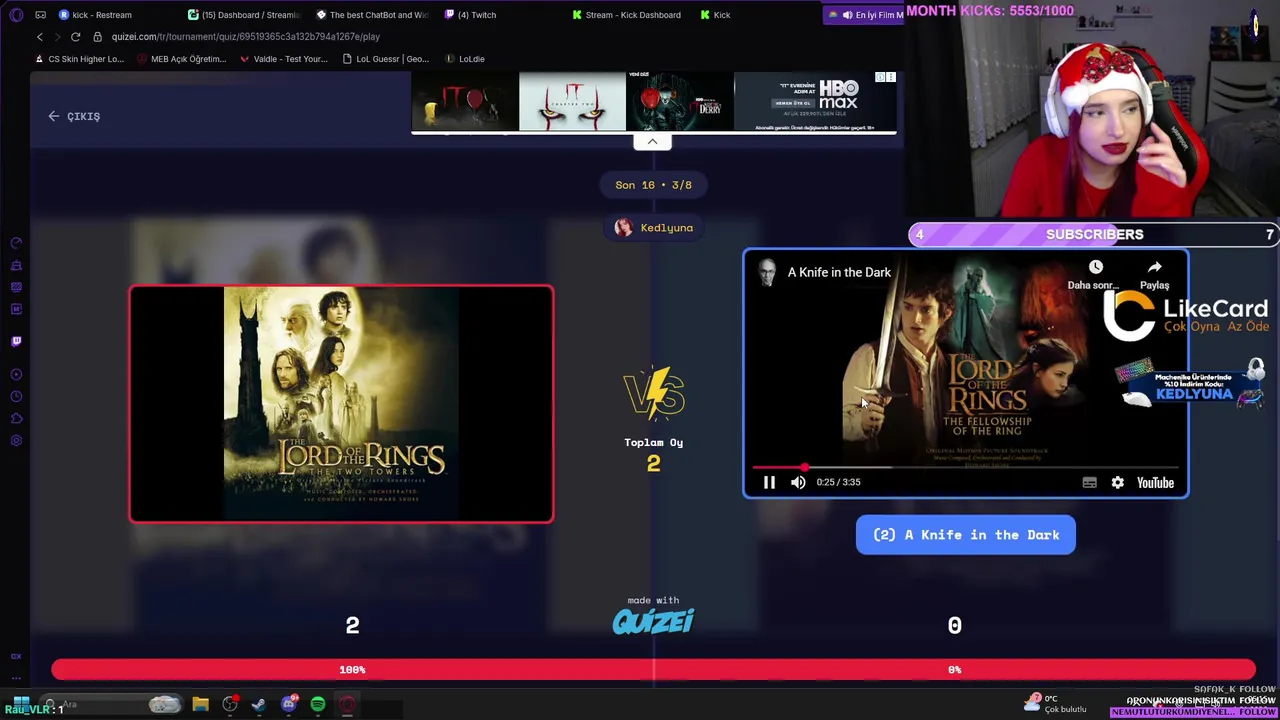
Task: Open GX Control speedometer sidebar icon
Action: click(x=16, y=243)
